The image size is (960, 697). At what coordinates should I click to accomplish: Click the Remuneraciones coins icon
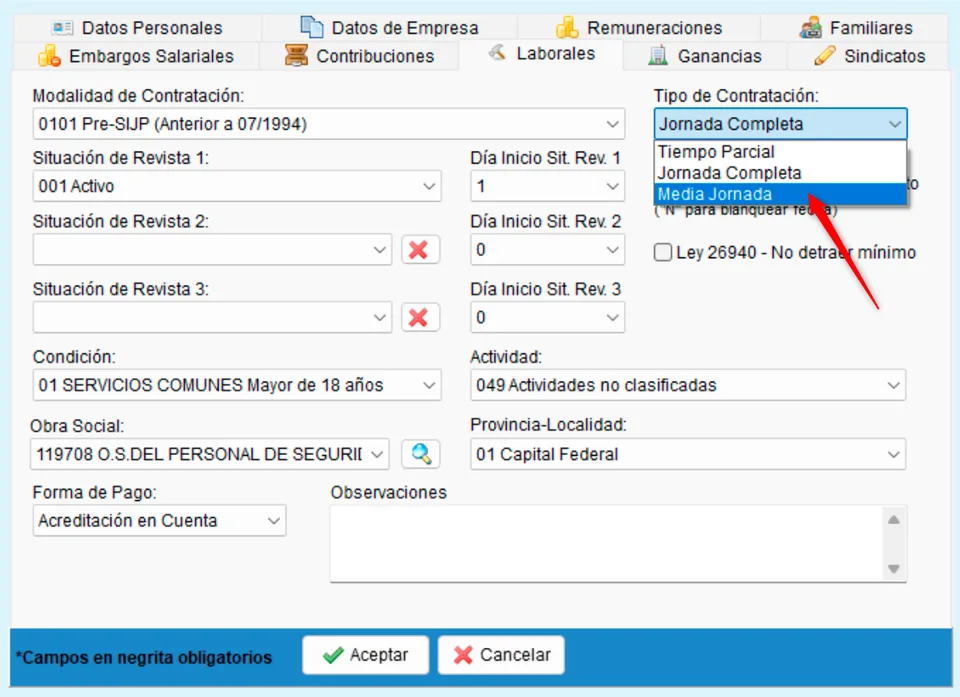(567, 28)
